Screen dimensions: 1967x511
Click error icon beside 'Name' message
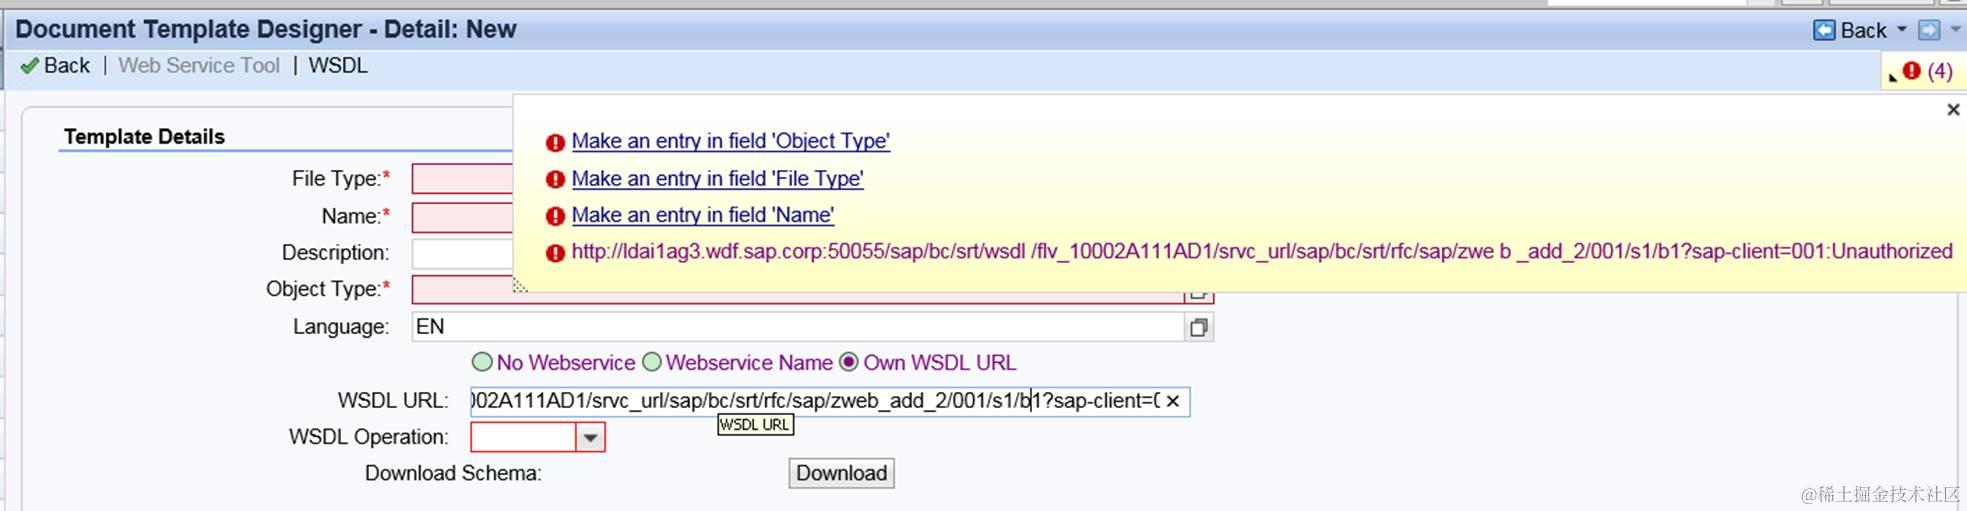click(x=555, y=217)
